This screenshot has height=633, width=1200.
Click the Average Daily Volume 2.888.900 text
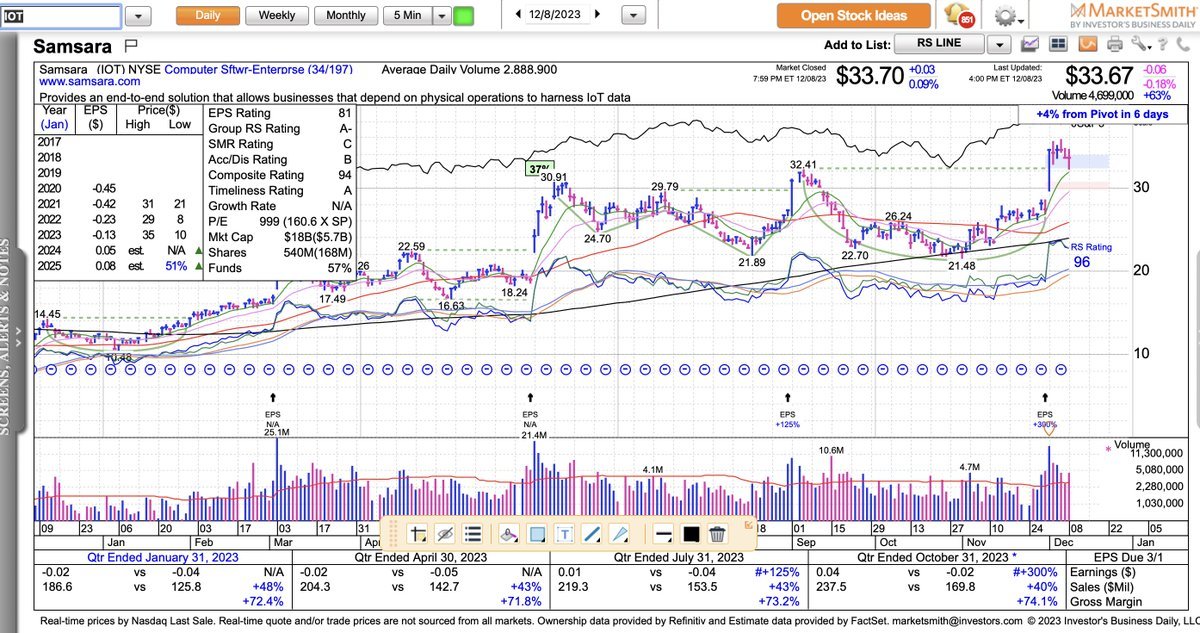click(469, 70)
